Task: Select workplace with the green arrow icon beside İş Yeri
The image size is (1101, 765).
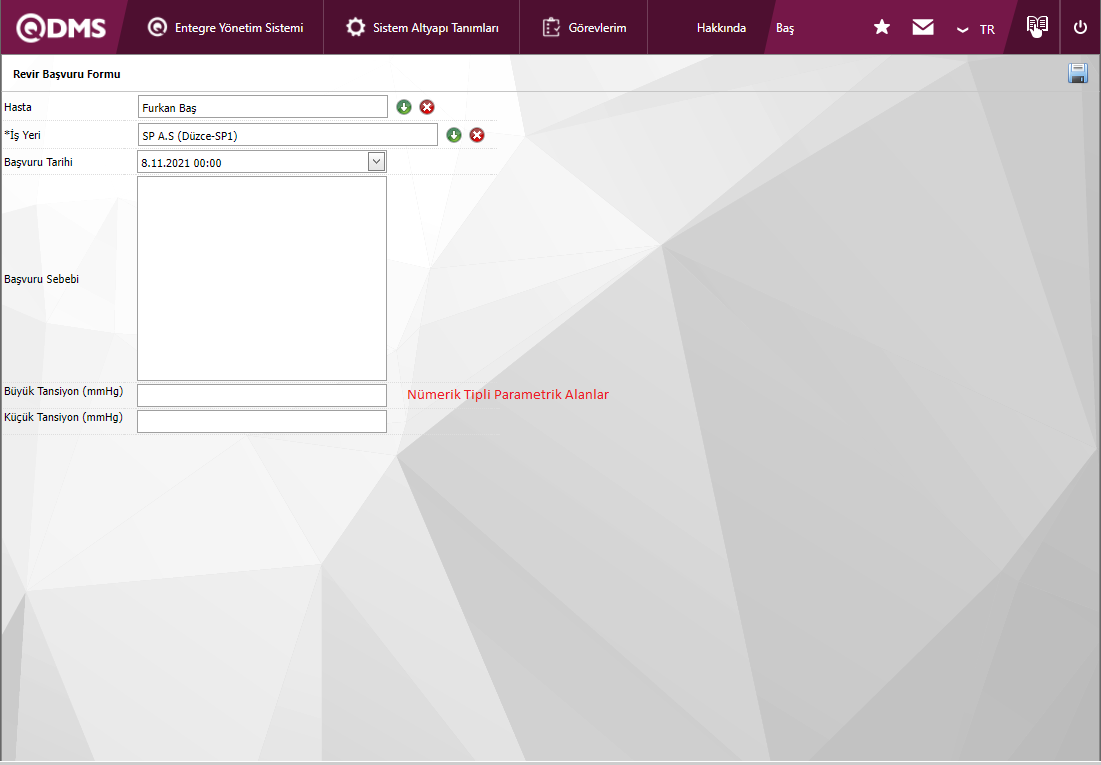Action: 454,135
